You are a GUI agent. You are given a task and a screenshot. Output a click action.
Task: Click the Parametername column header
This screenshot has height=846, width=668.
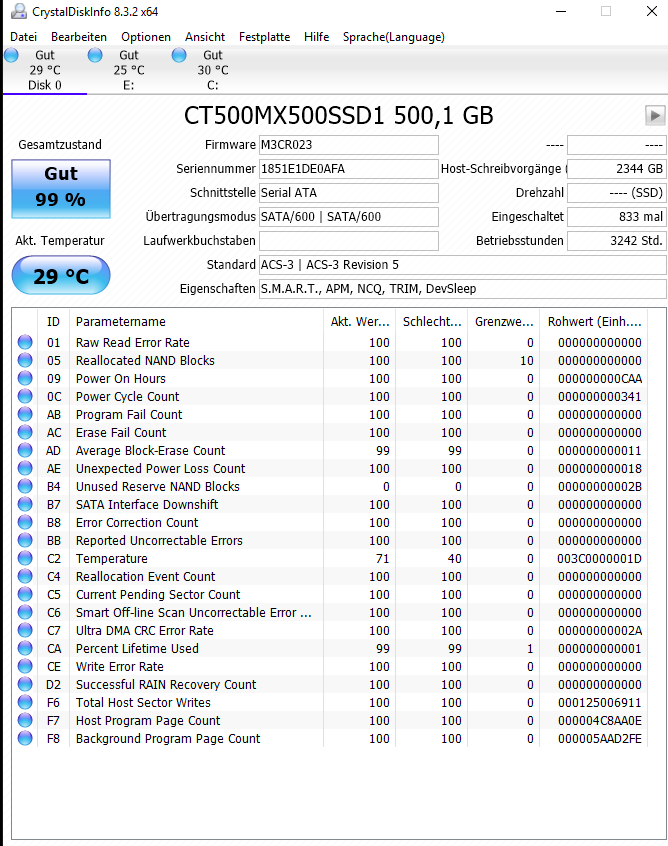(x=196, y=322)
